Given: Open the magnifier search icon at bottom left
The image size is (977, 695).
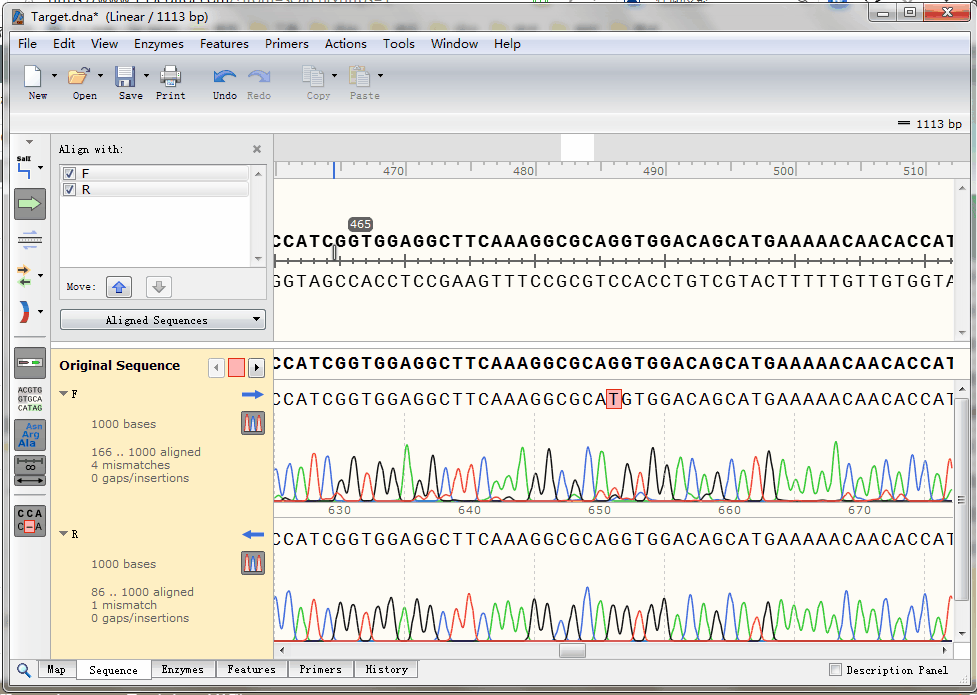Looking at the screenshot, I should 24,670.
